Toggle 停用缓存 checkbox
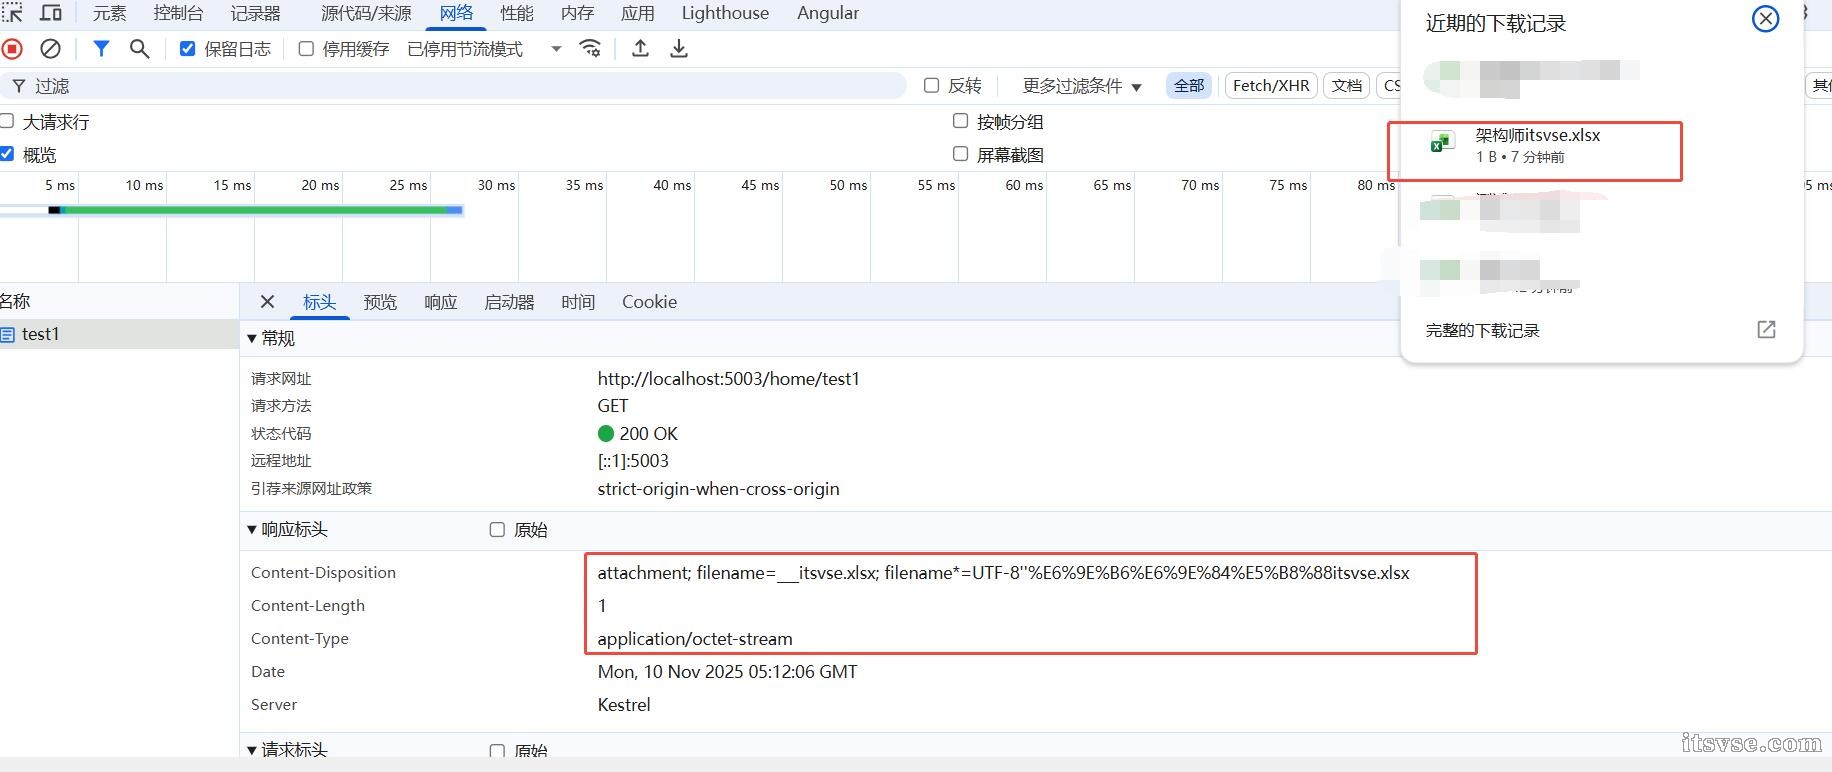 pyautogui.click(x=306, y=48)
